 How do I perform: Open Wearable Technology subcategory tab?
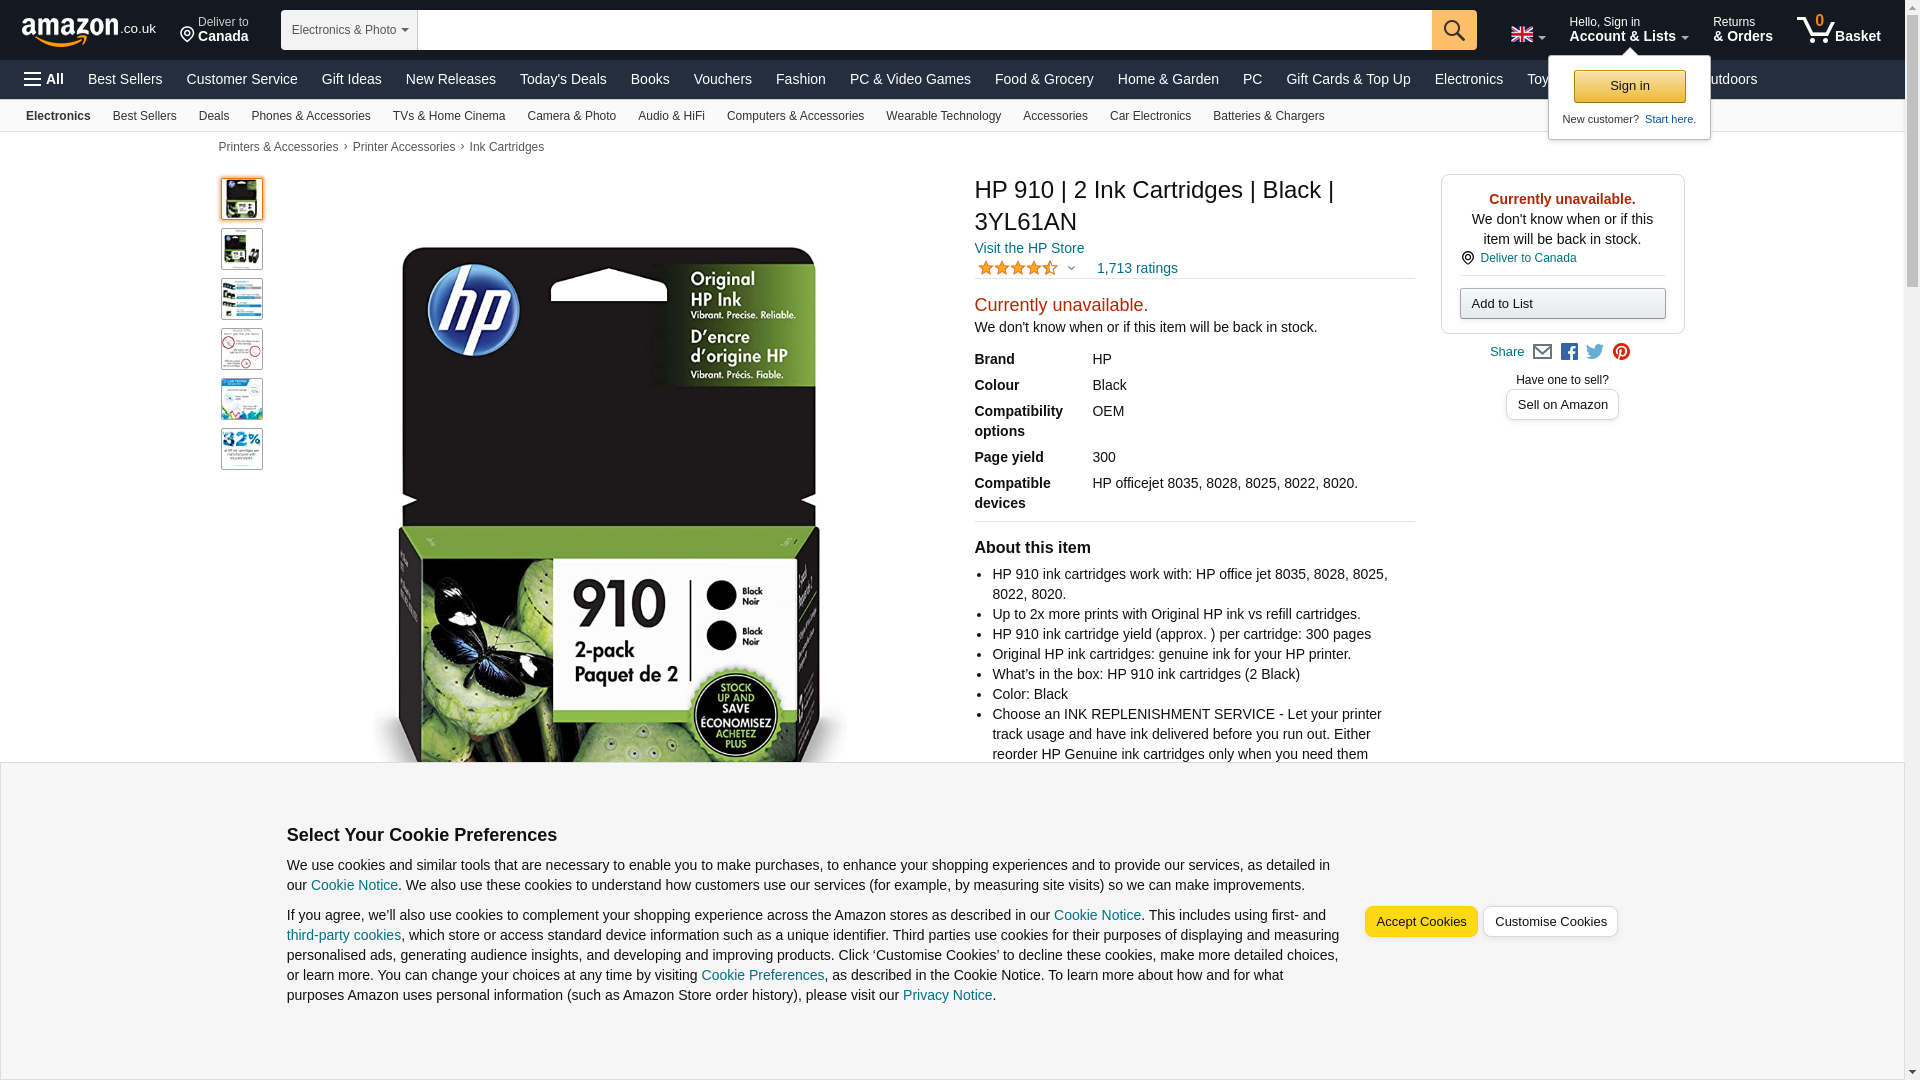click(943, 116)
